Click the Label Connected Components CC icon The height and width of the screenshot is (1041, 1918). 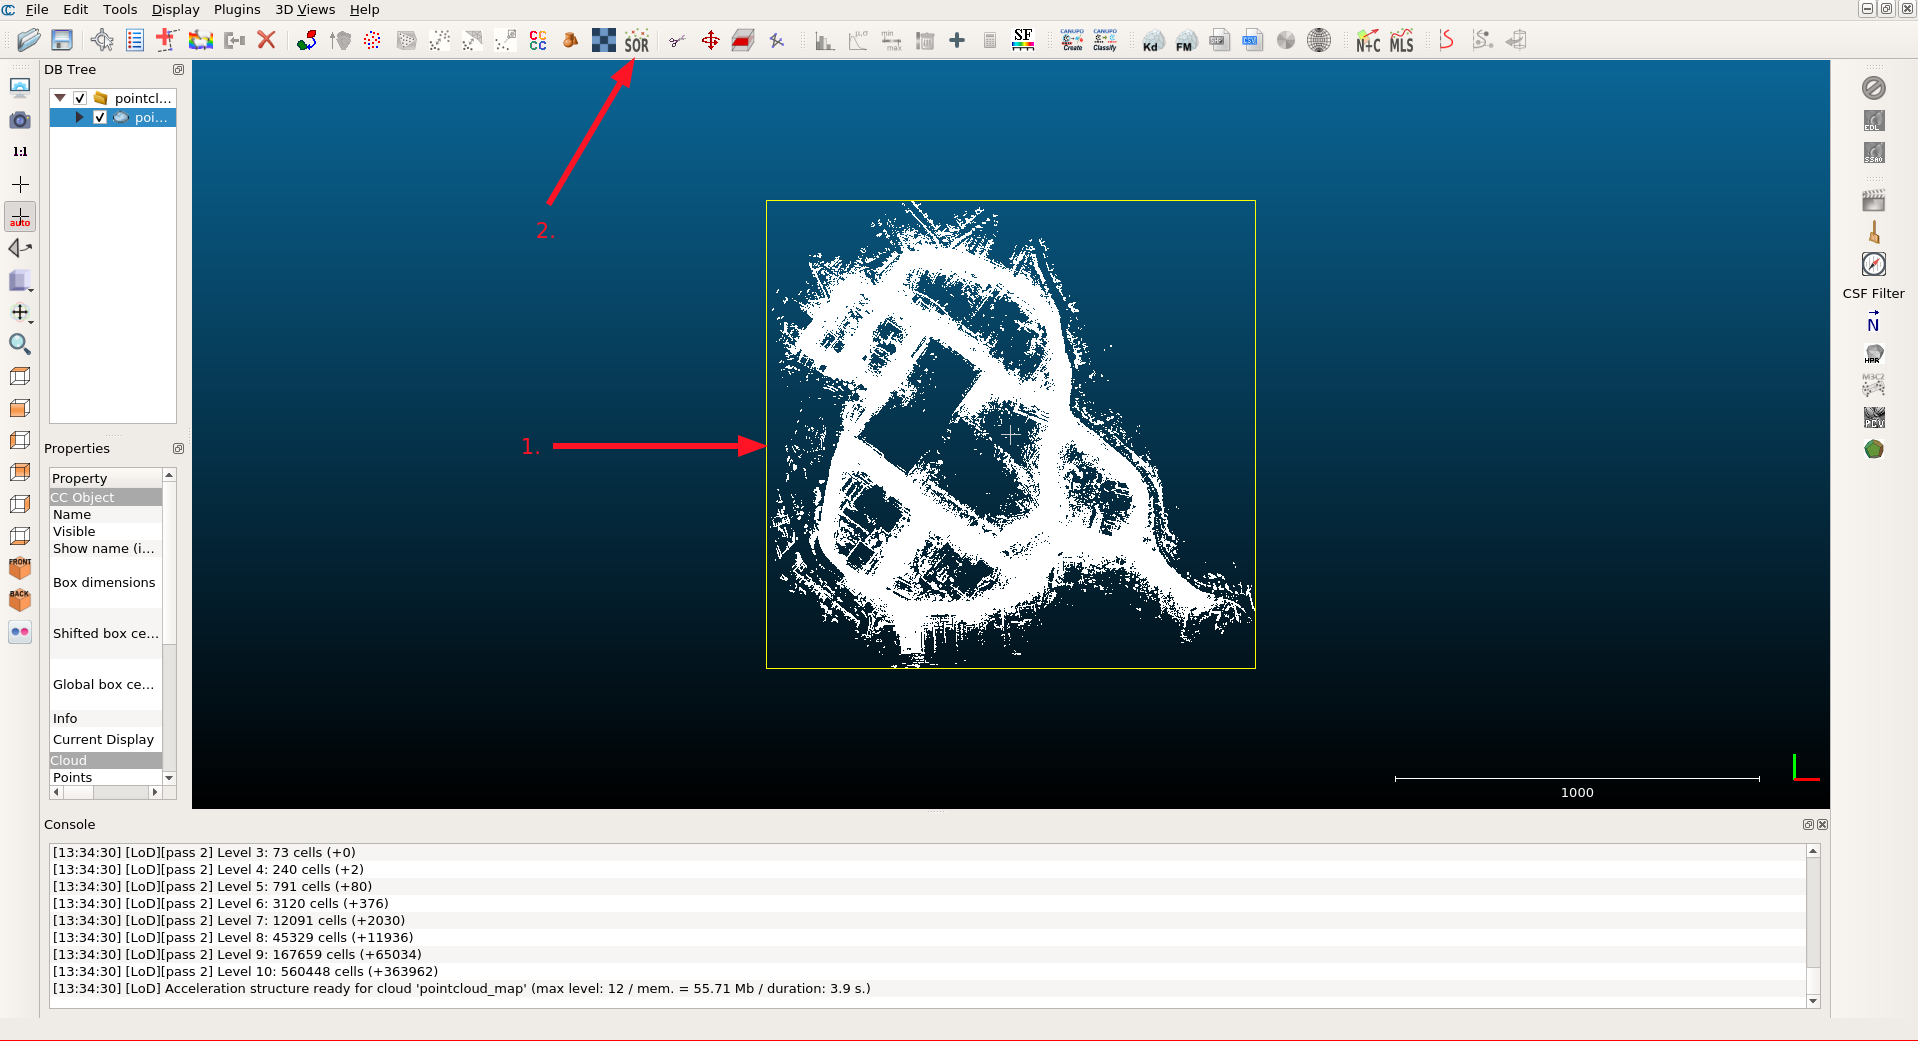click(538, 41)
